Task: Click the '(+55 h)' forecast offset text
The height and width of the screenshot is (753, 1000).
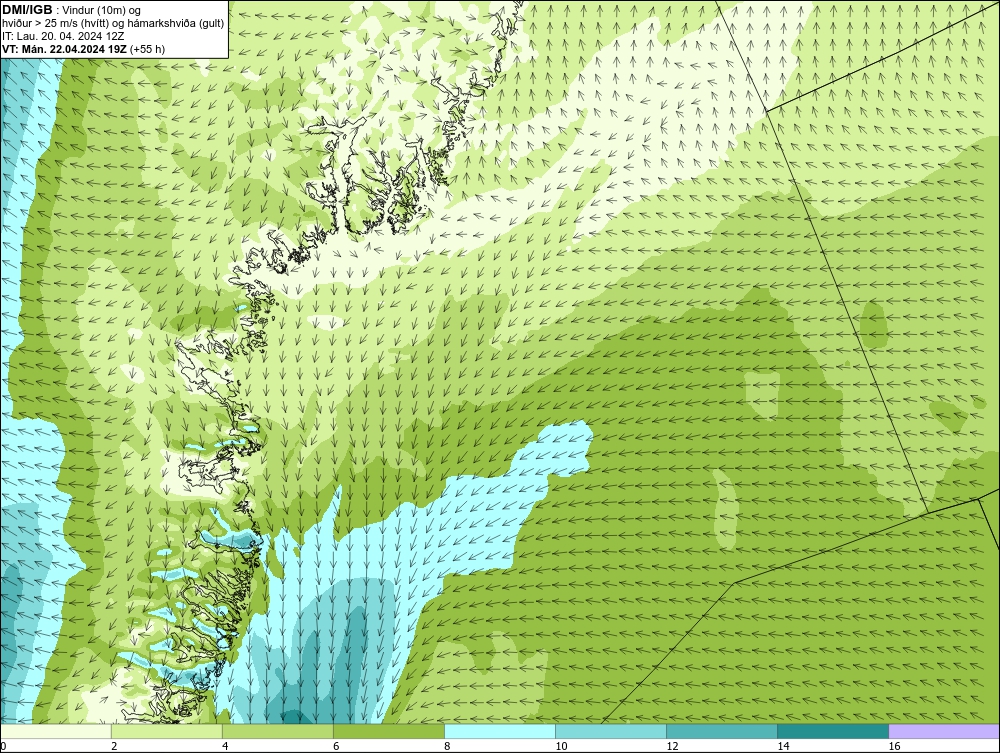Action: [x=147, y=49]
